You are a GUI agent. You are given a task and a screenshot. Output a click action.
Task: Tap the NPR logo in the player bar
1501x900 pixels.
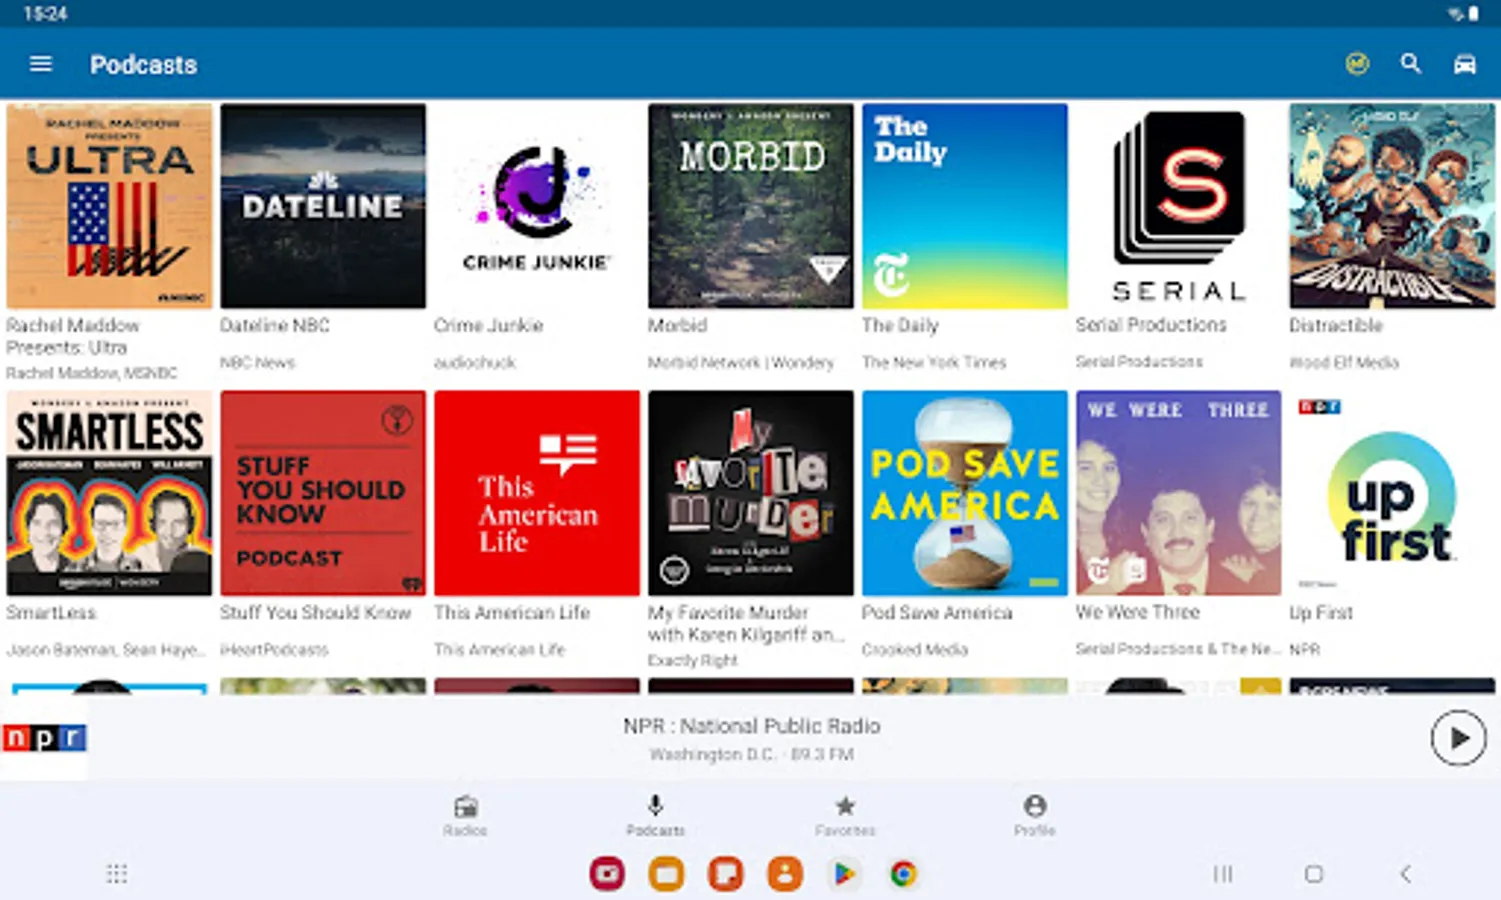click(x=44, y=738)
